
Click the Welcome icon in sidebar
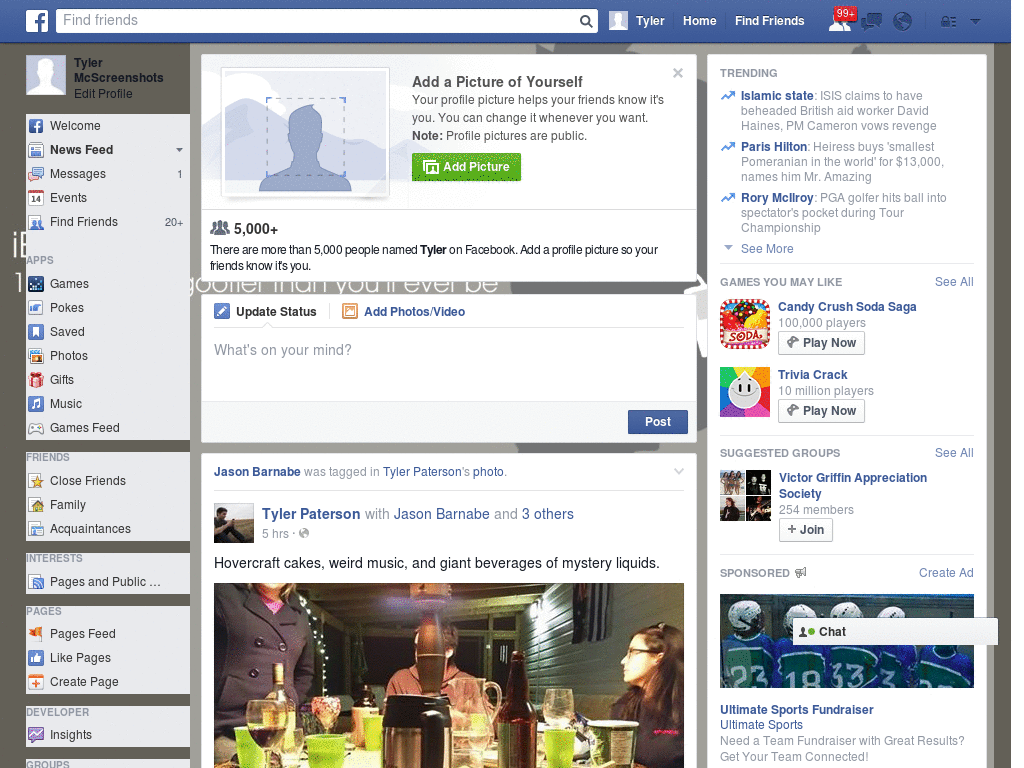tap(36, 126)
